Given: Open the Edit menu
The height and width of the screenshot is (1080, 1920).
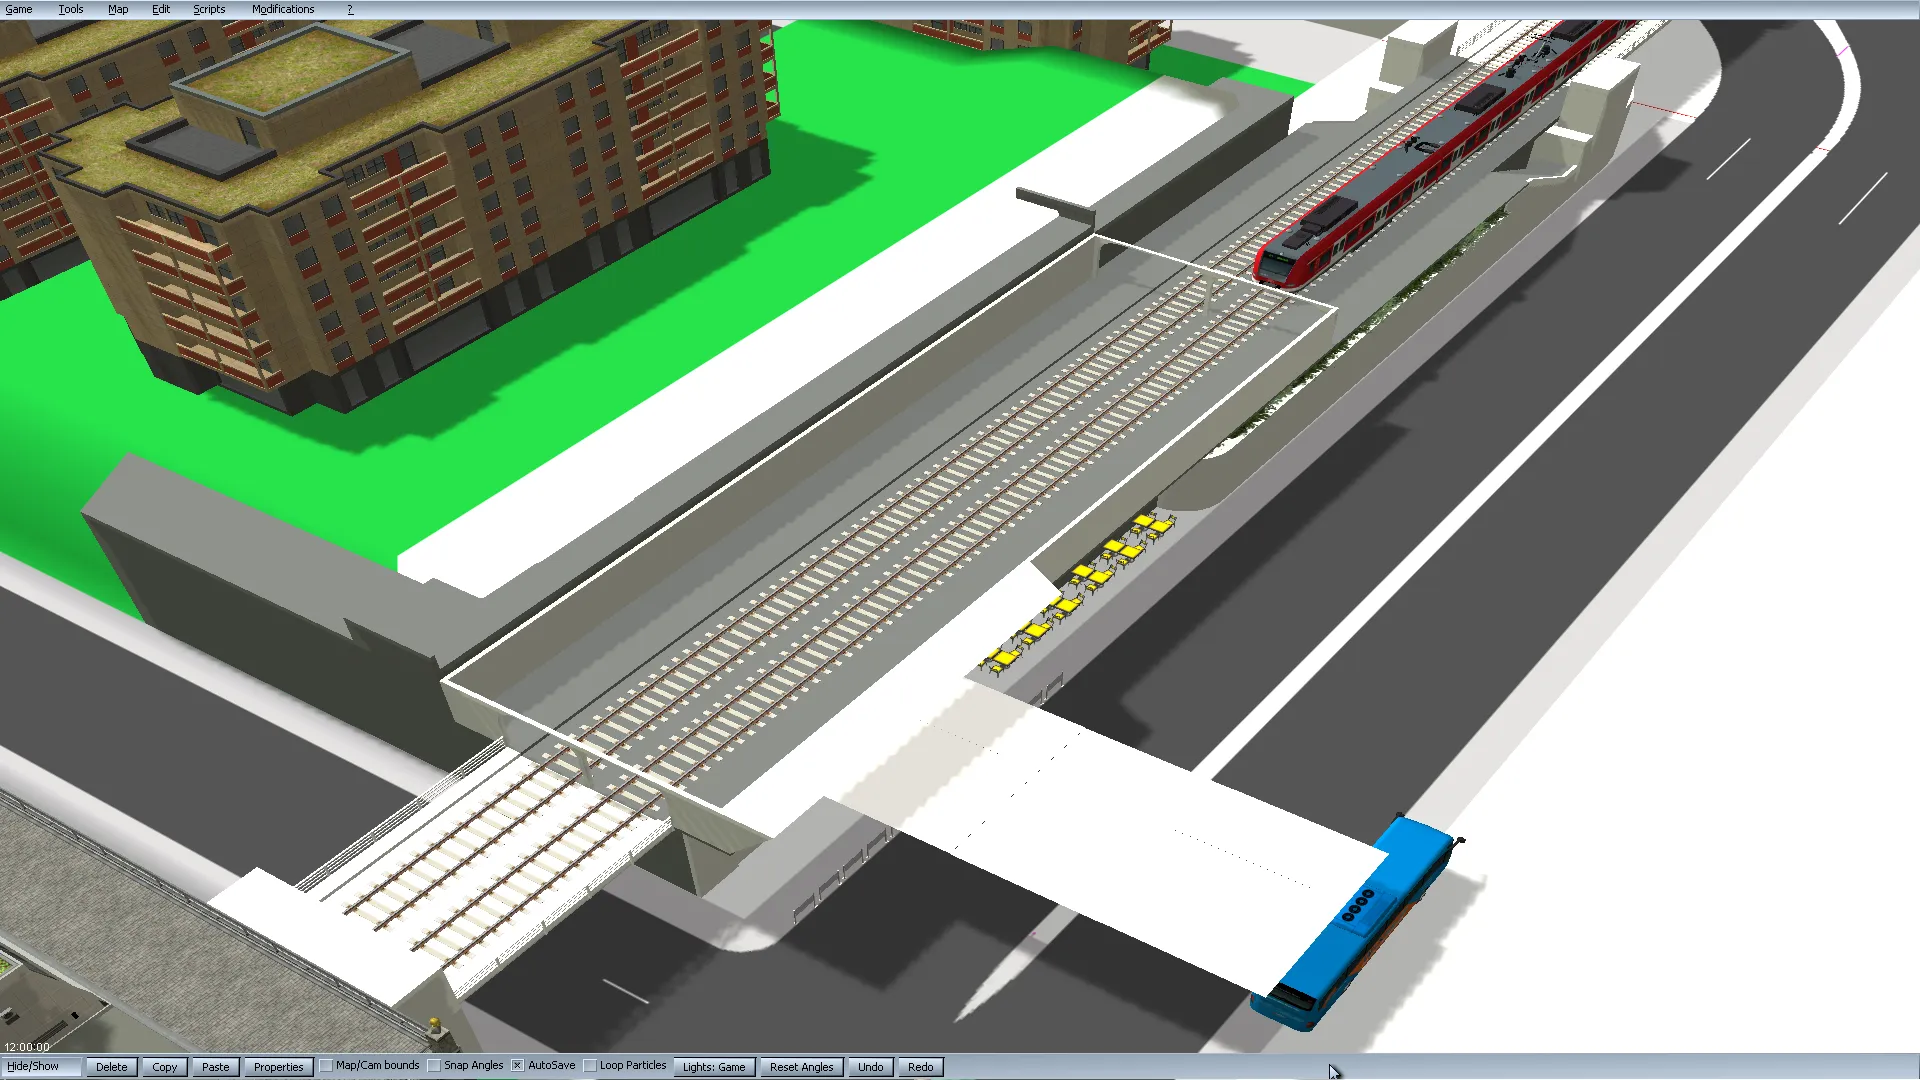Looking at the screenshot, I should pyautogui.click(x=161, y=9).
